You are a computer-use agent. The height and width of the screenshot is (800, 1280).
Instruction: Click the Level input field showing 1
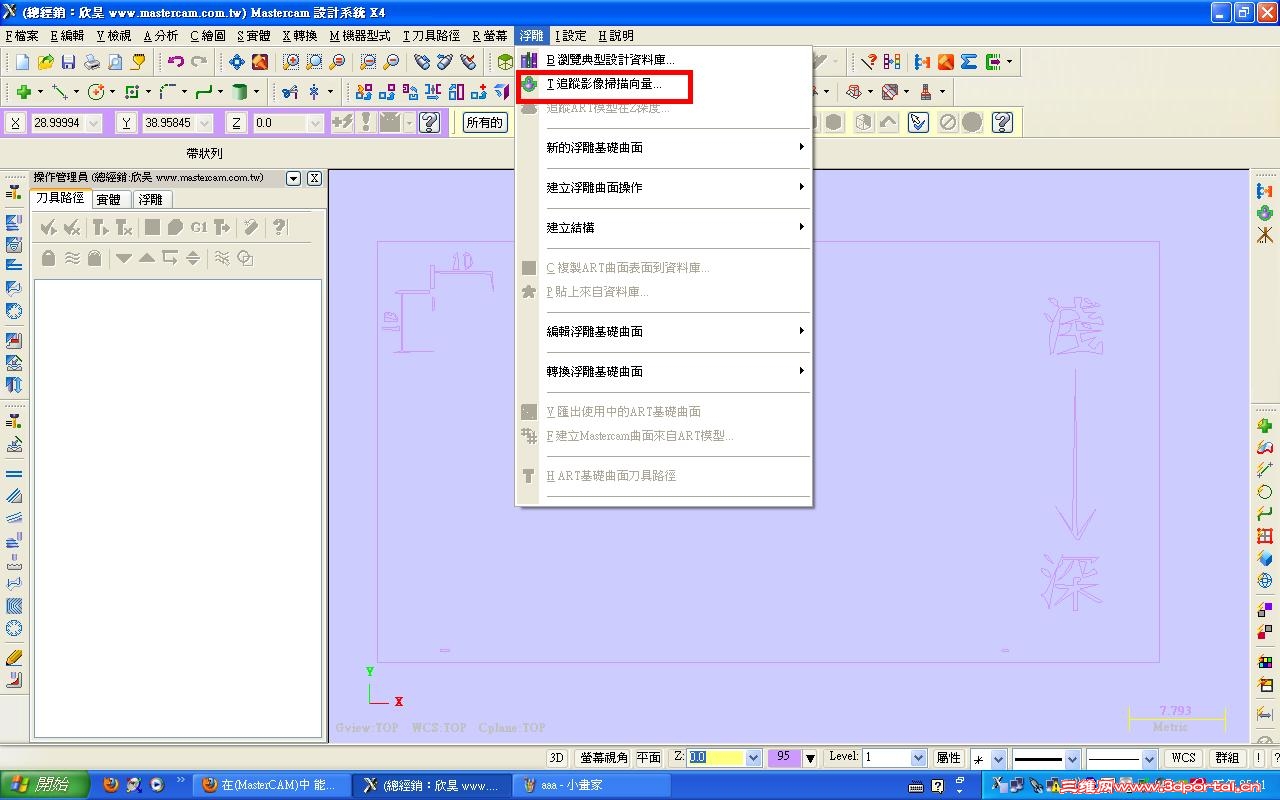(x=886, y=758)
